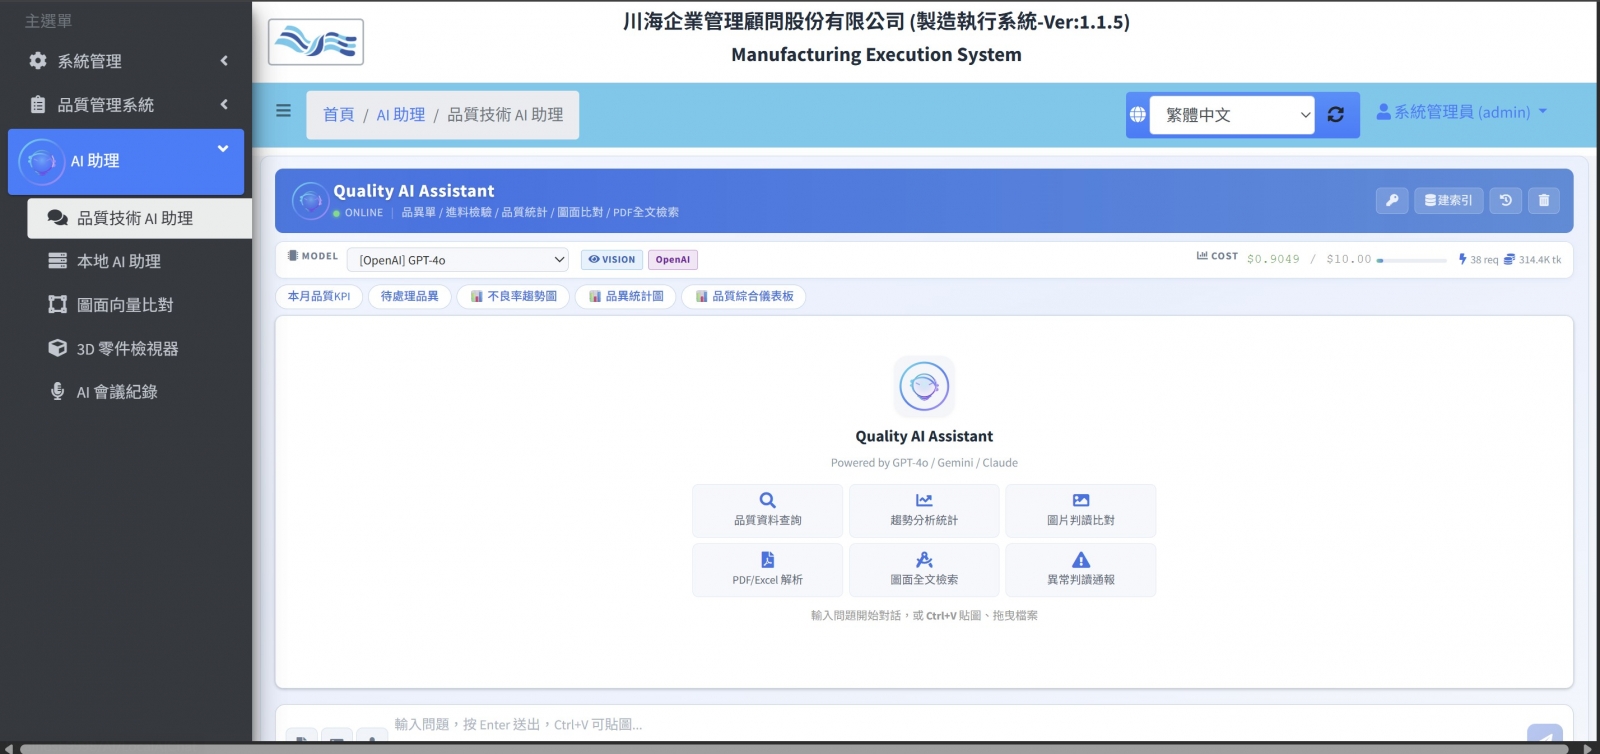Expand the 品質管理系統 sidebar menu
This screenshot has width=1600, height=754.
[x=127, y=105]
